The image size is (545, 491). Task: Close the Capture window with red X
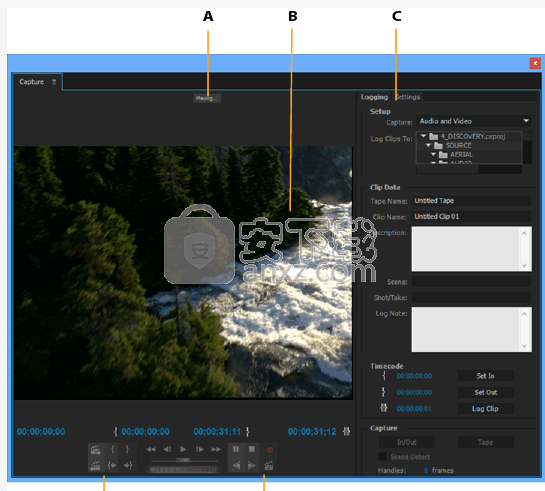click(535, 63)
